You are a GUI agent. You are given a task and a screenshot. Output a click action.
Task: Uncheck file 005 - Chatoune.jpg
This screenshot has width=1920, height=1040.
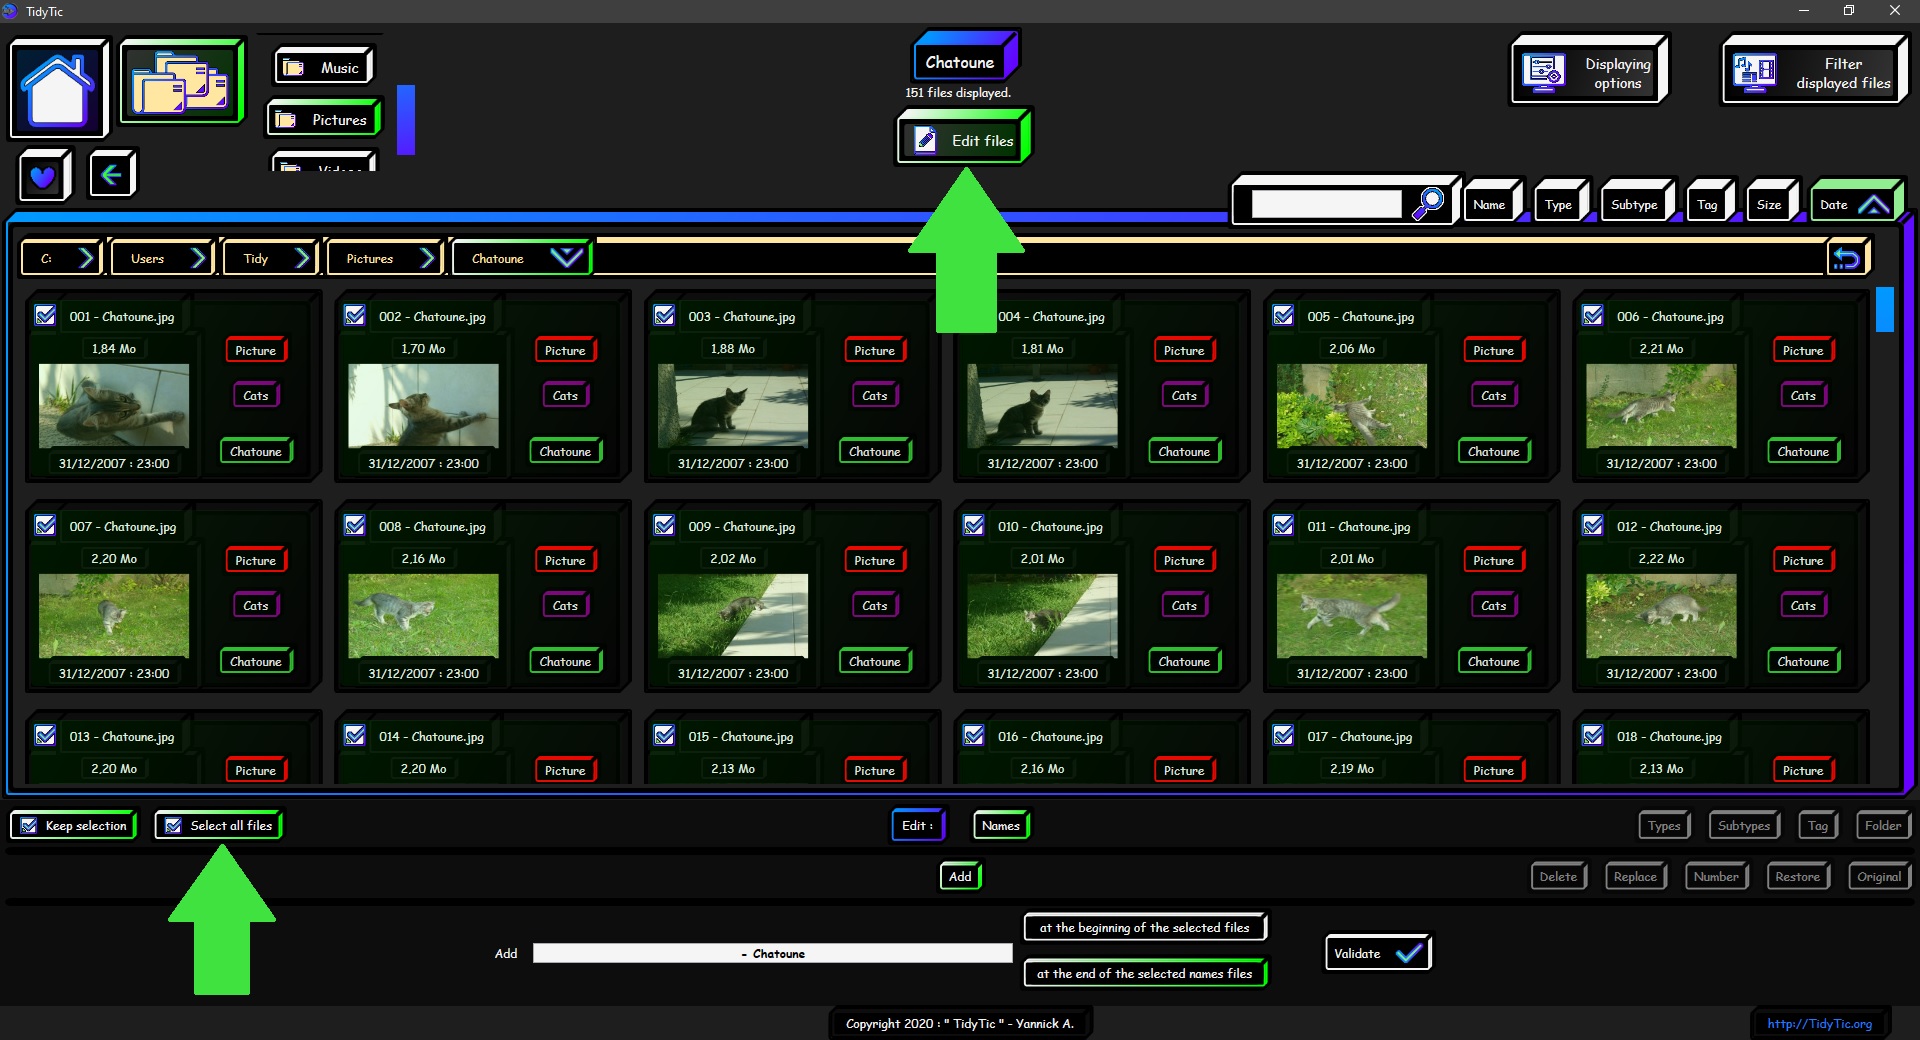pyautogui.click(x=1283, y=315)
